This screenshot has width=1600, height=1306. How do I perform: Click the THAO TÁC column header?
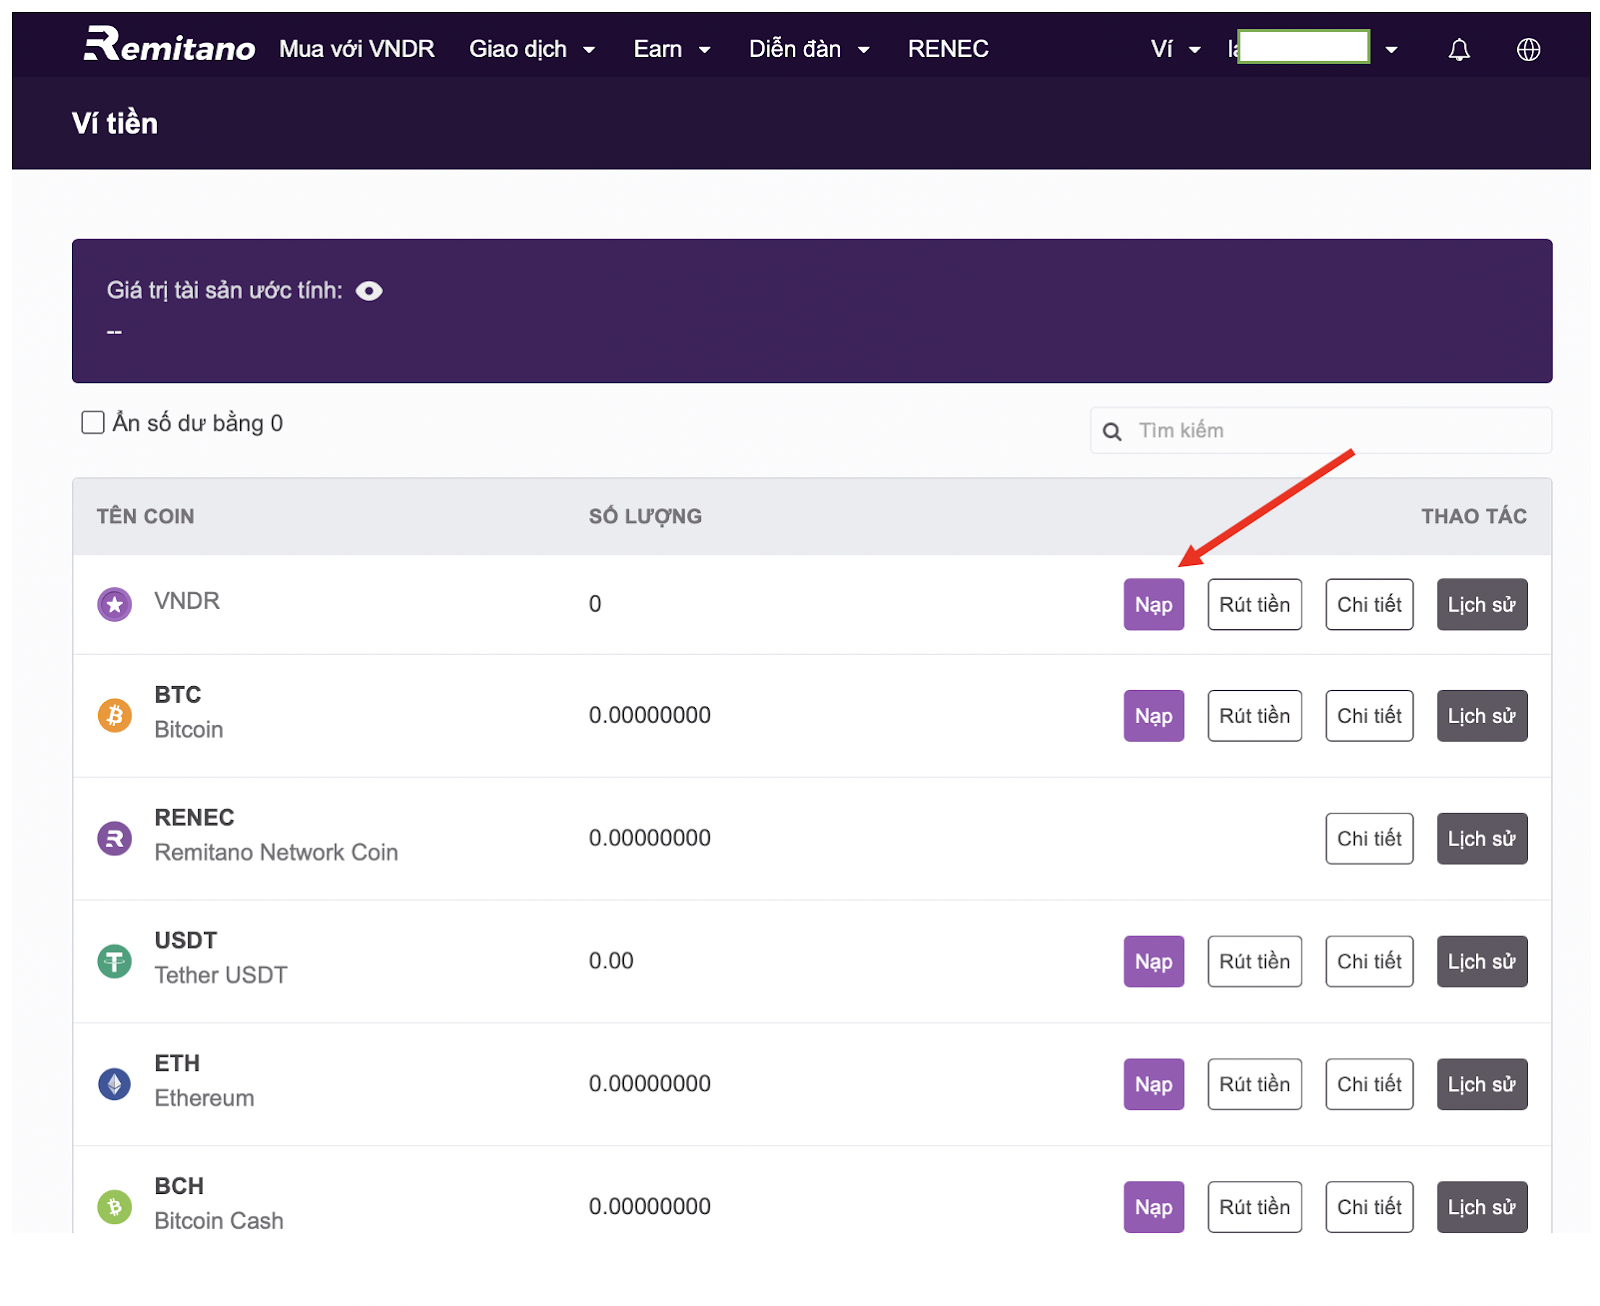(x=1474, y=517)
